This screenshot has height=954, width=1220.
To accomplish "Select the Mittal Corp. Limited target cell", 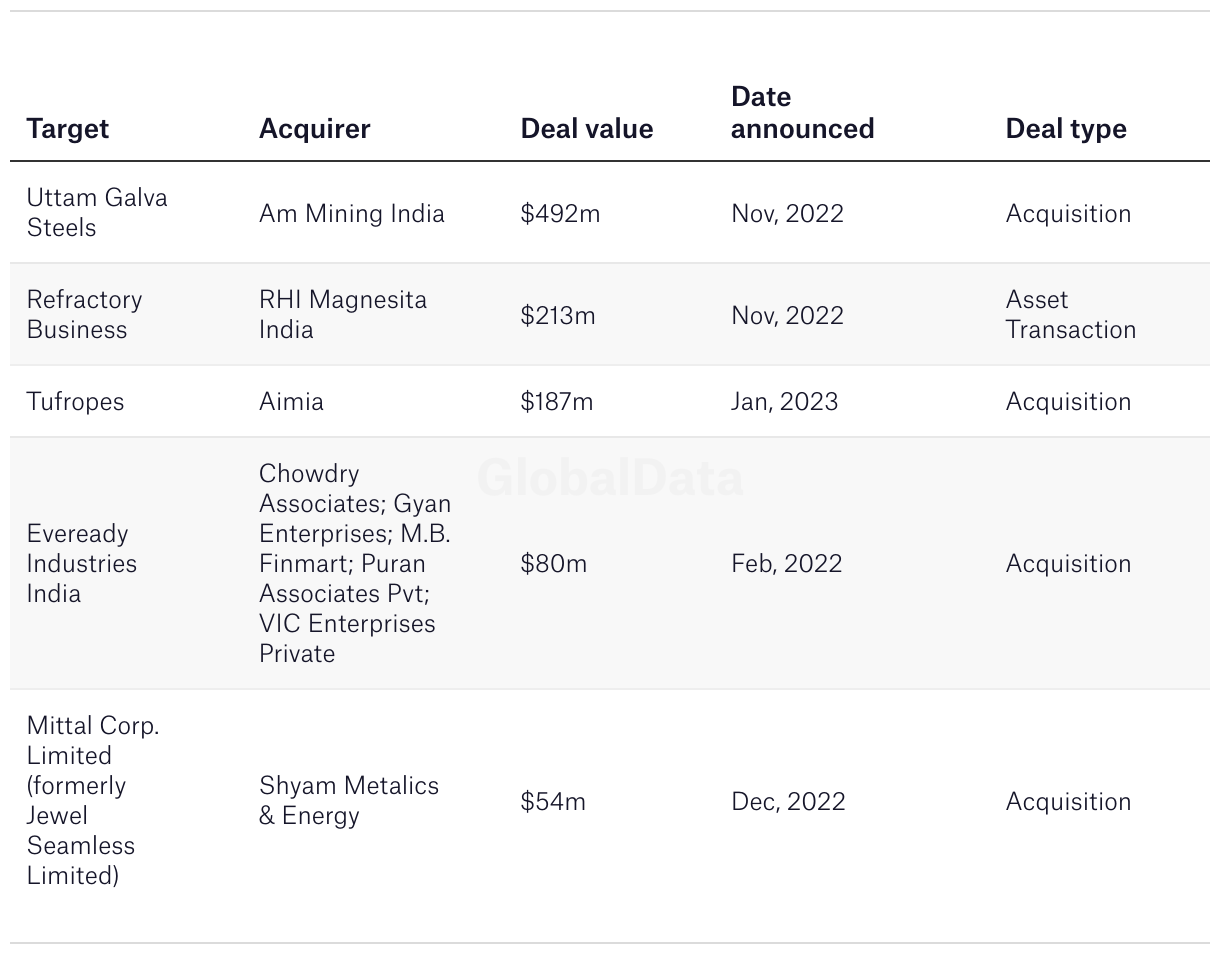I will (93, 800).
